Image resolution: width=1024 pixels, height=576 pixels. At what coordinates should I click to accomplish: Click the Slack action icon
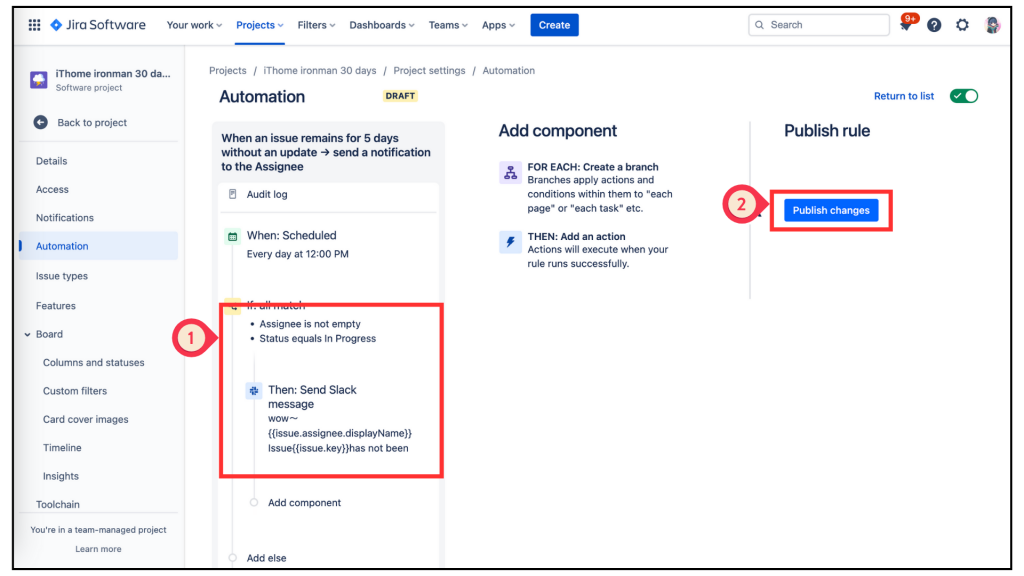253,391
